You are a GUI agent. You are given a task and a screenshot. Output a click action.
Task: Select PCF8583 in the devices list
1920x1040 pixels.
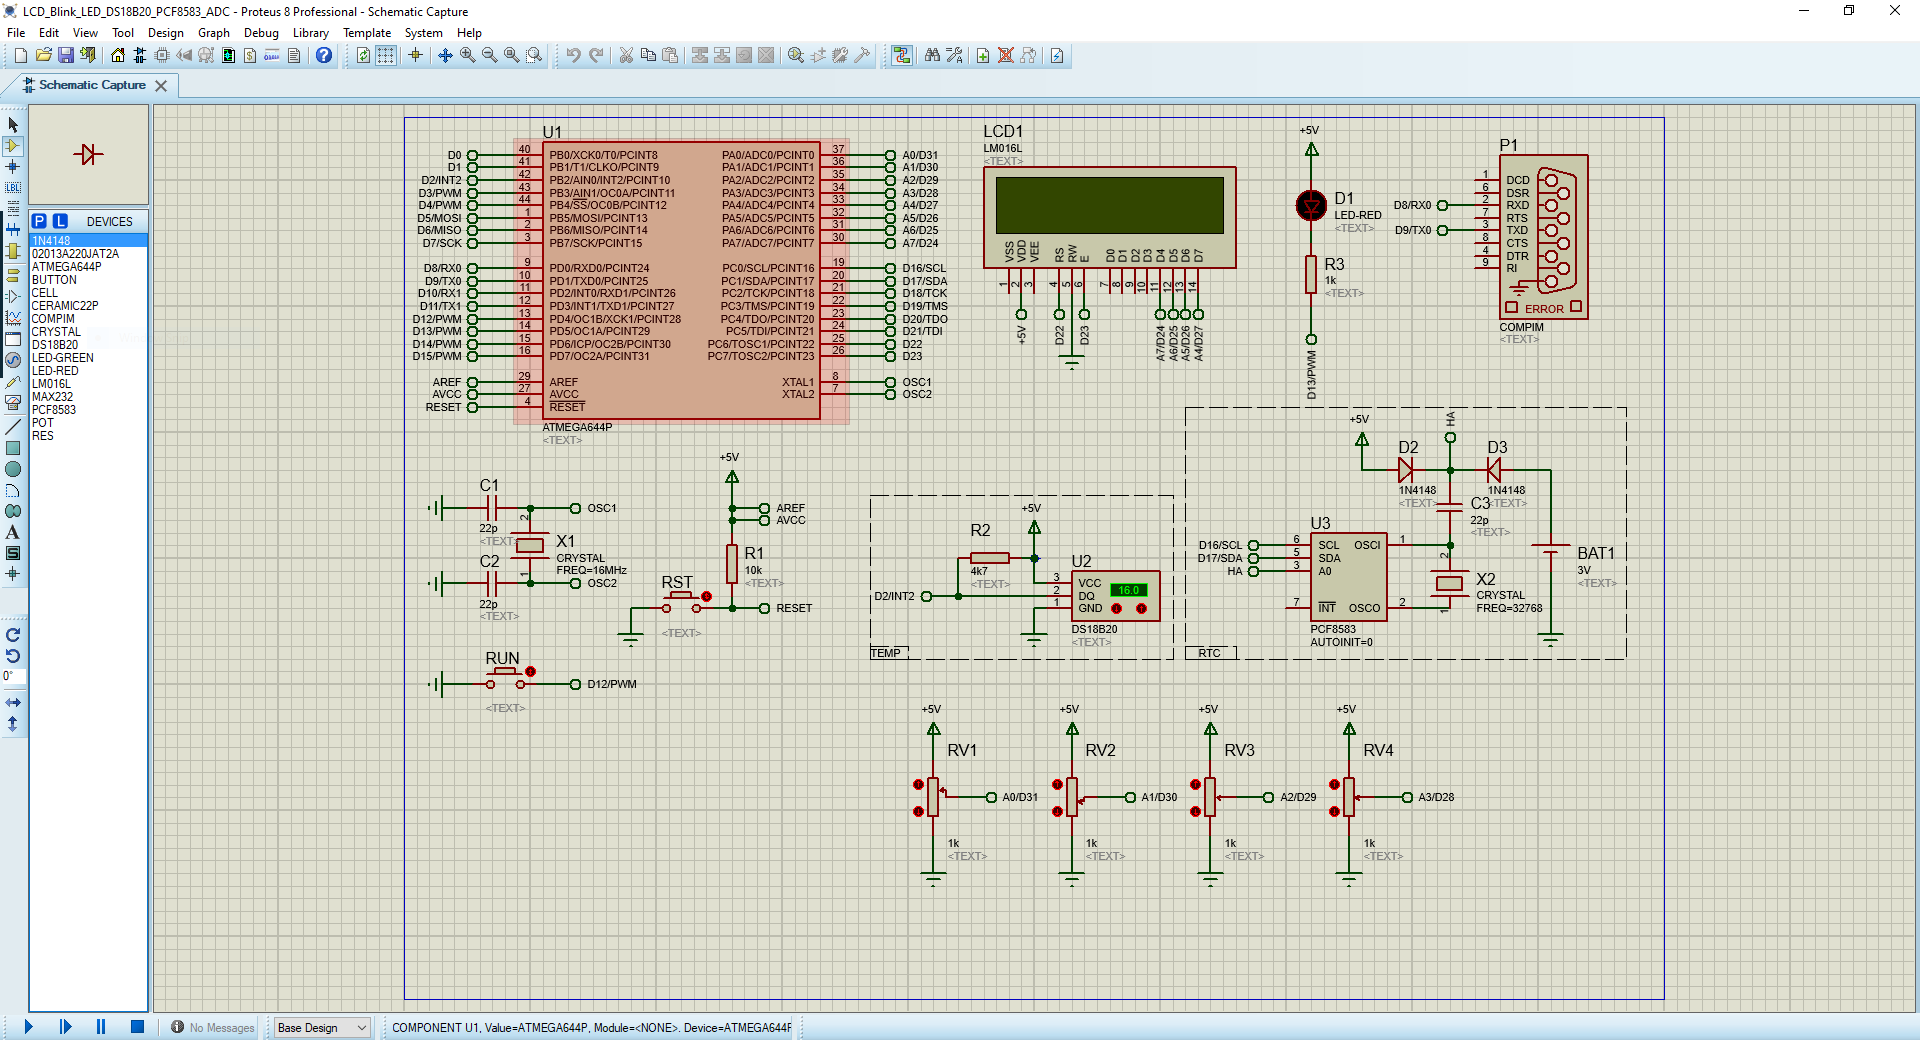88,410
